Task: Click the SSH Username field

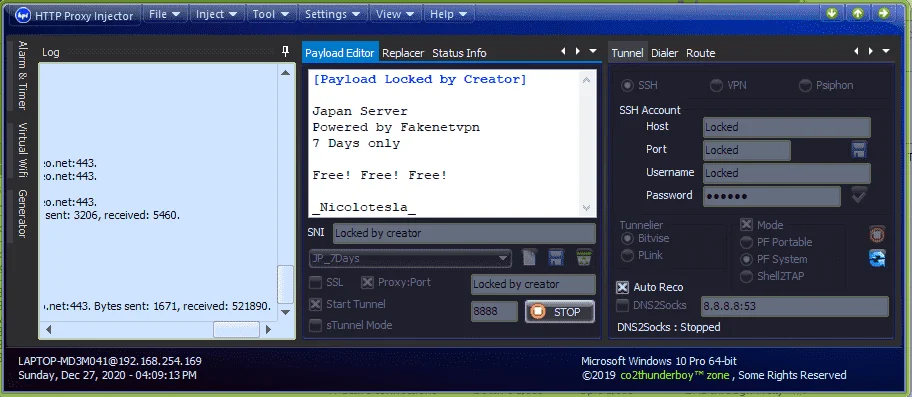Action: click(x=786, y=173)
